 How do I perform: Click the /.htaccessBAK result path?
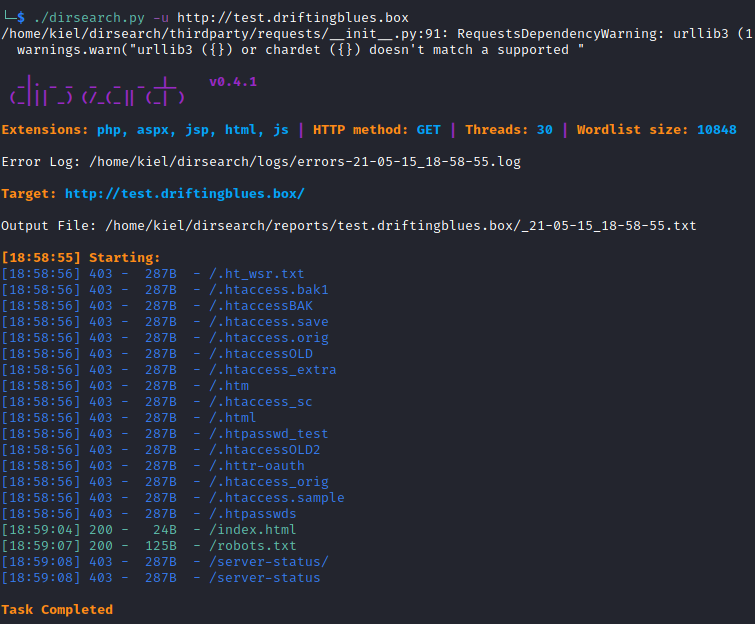[260, 306]
